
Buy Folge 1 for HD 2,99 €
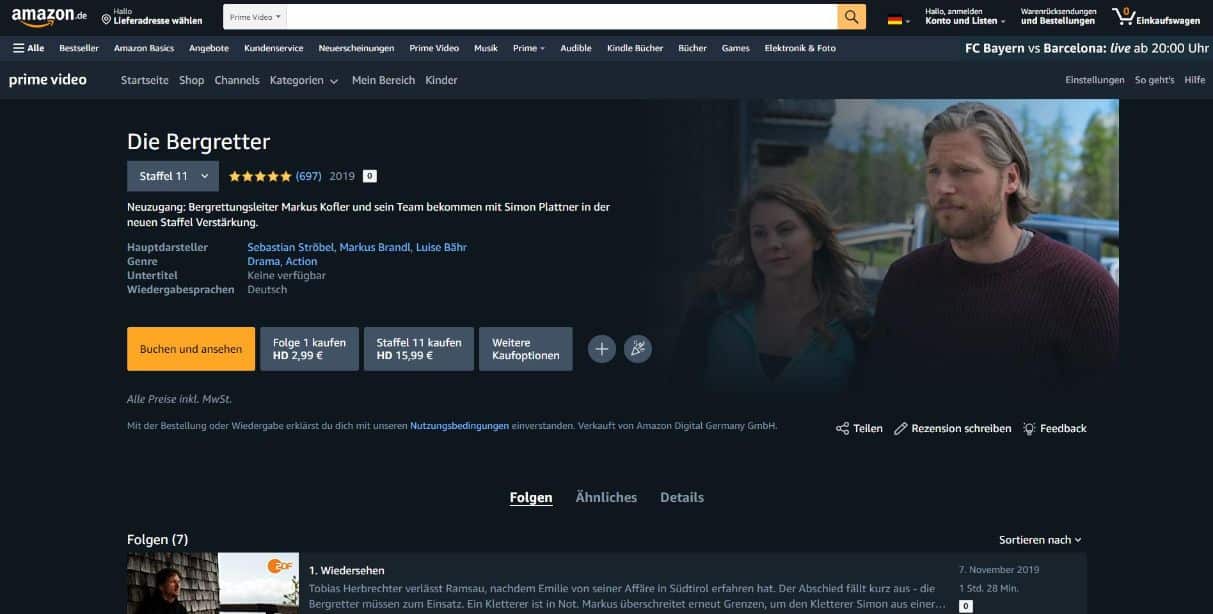(309, 349)
